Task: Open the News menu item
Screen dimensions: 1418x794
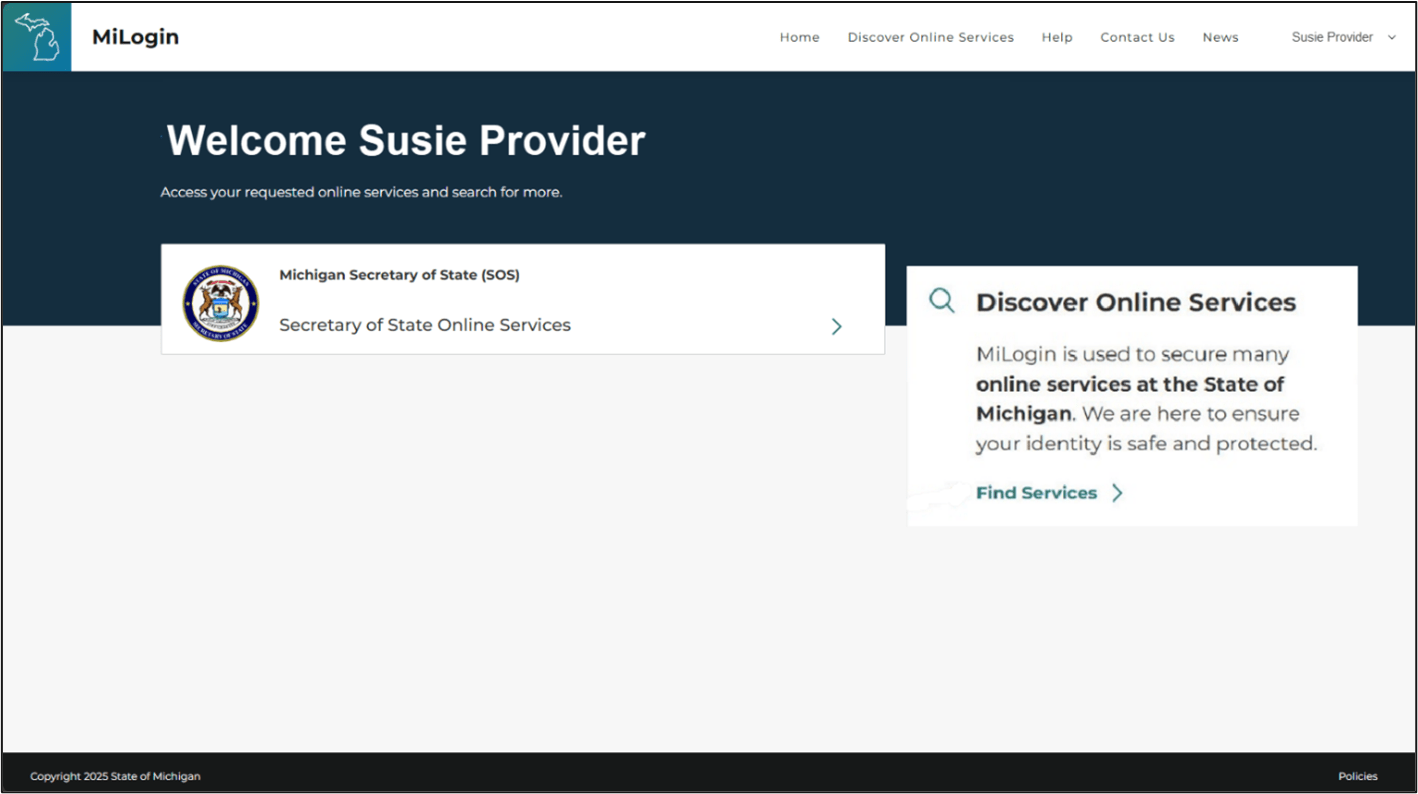Action: click(x=1220, y=37)
